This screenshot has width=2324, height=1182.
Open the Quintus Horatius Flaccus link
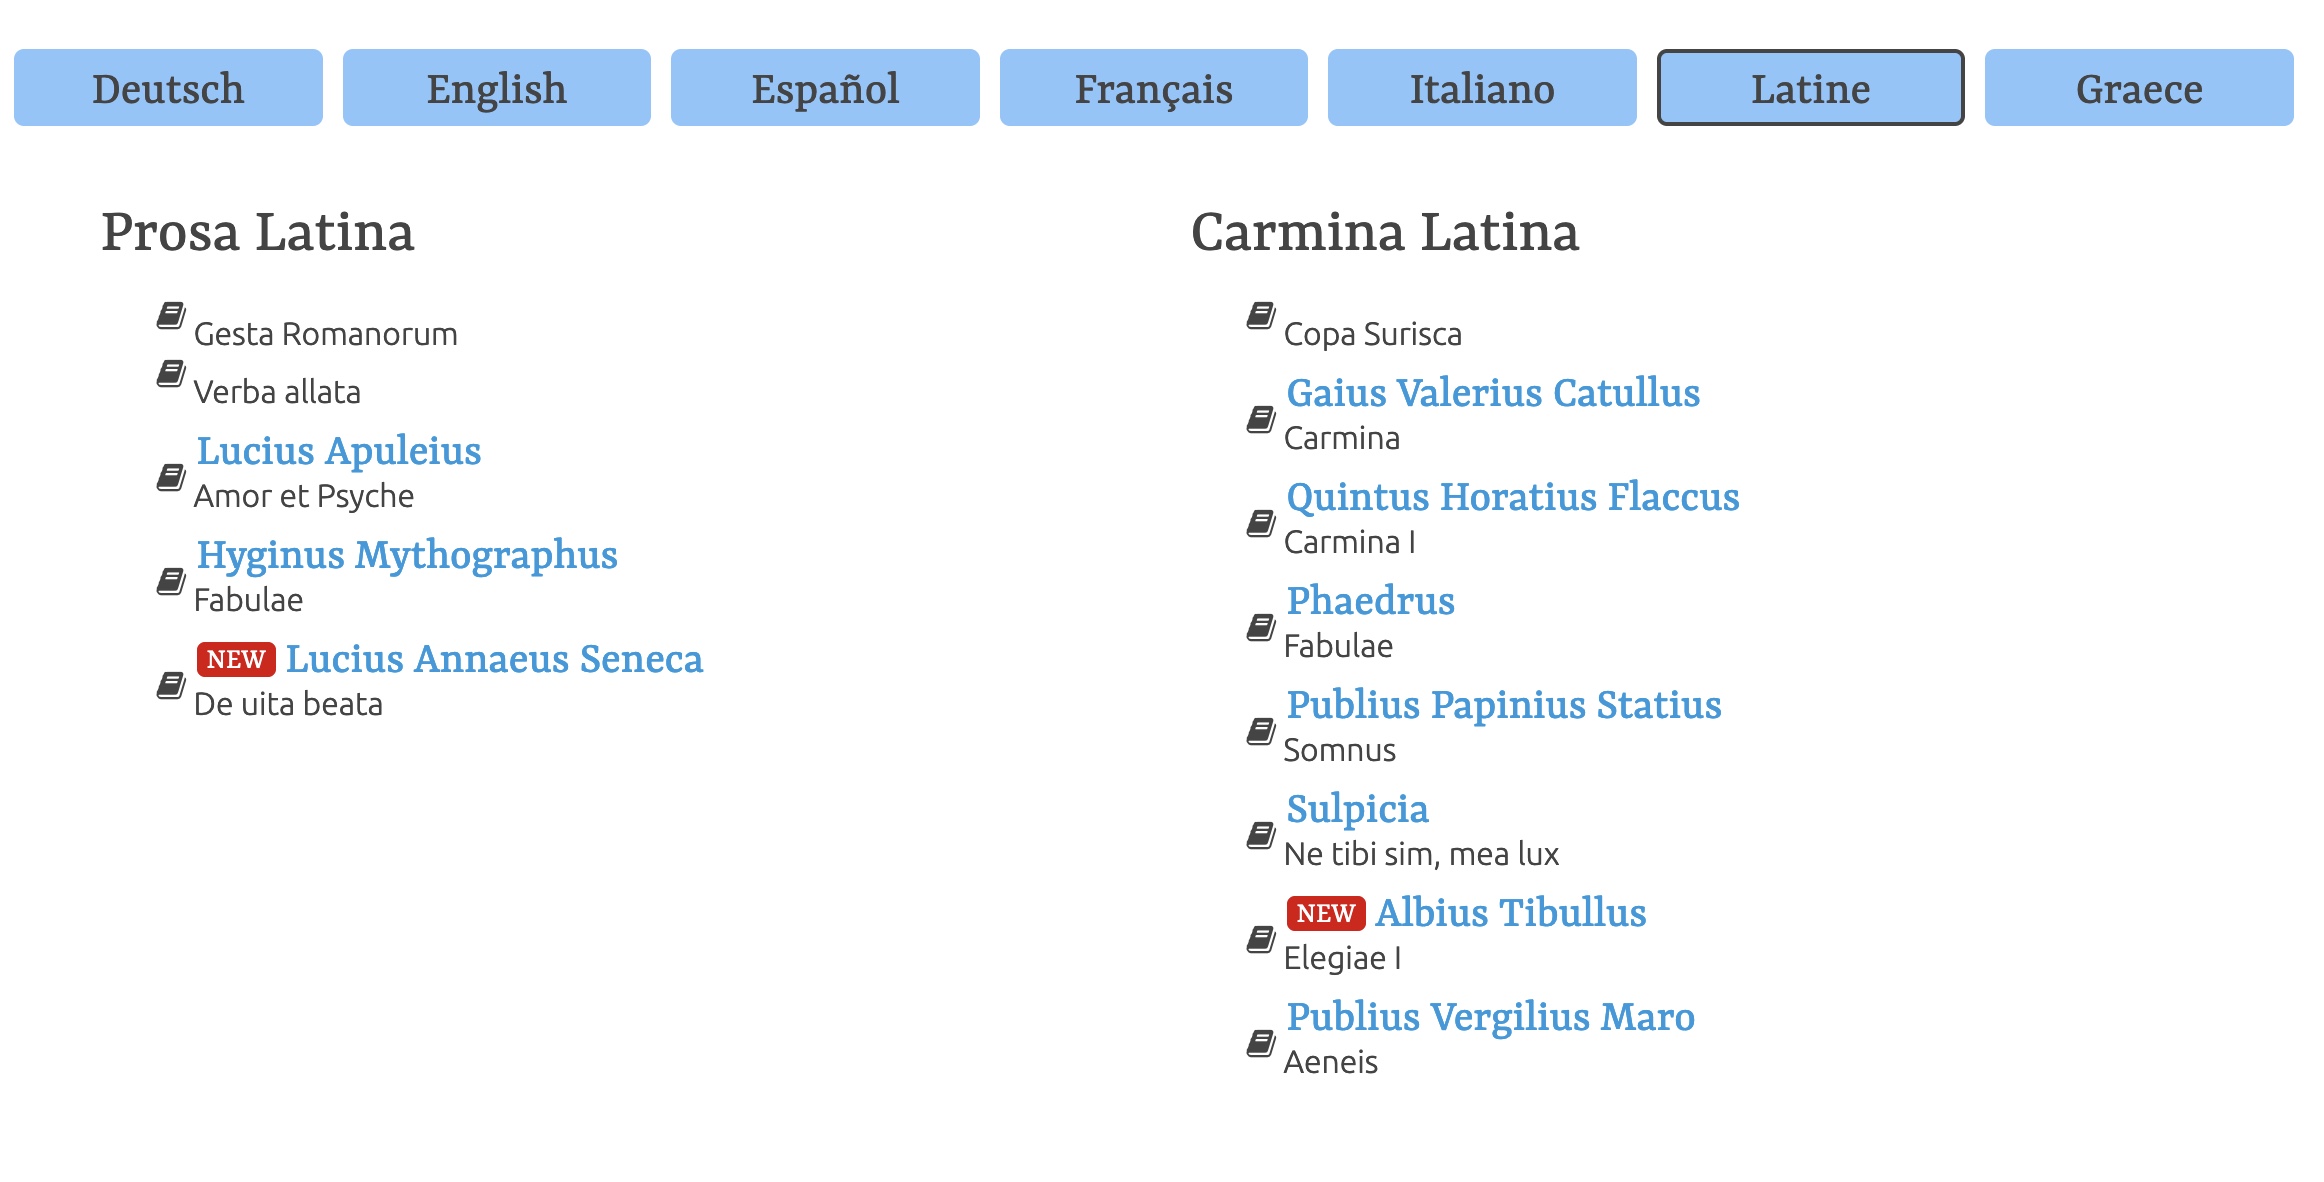[x=1513, y=497]
